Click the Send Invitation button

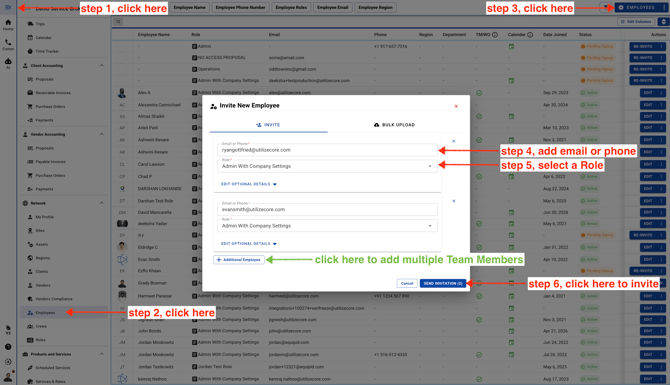click(443, 283)
